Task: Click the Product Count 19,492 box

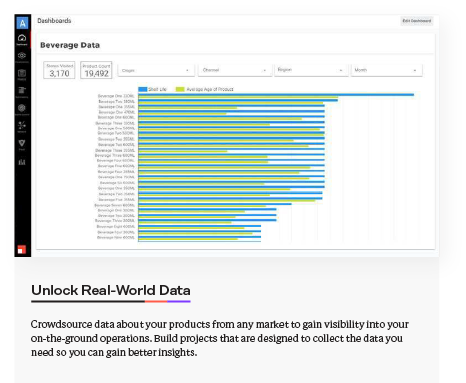Action: pyautogui.click(x=96, y=70)
